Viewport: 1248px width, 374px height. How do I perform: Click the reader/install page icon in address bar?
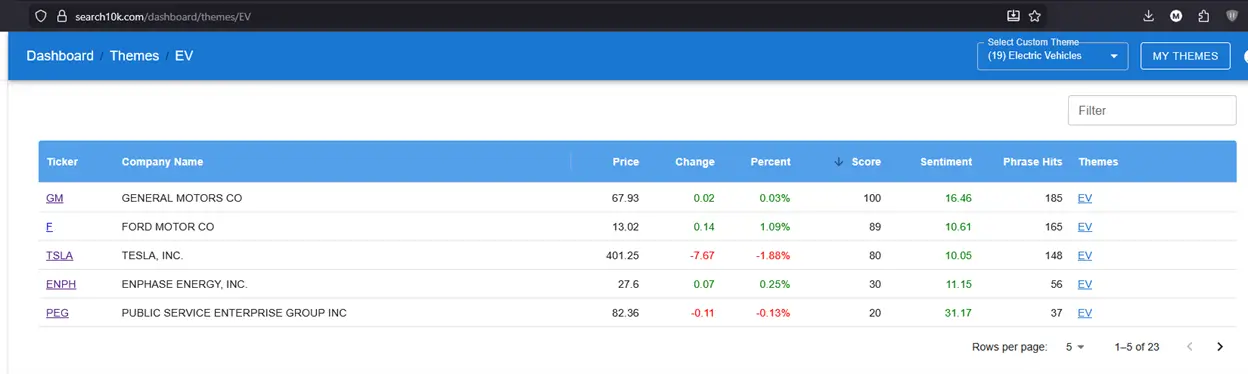1013,16
